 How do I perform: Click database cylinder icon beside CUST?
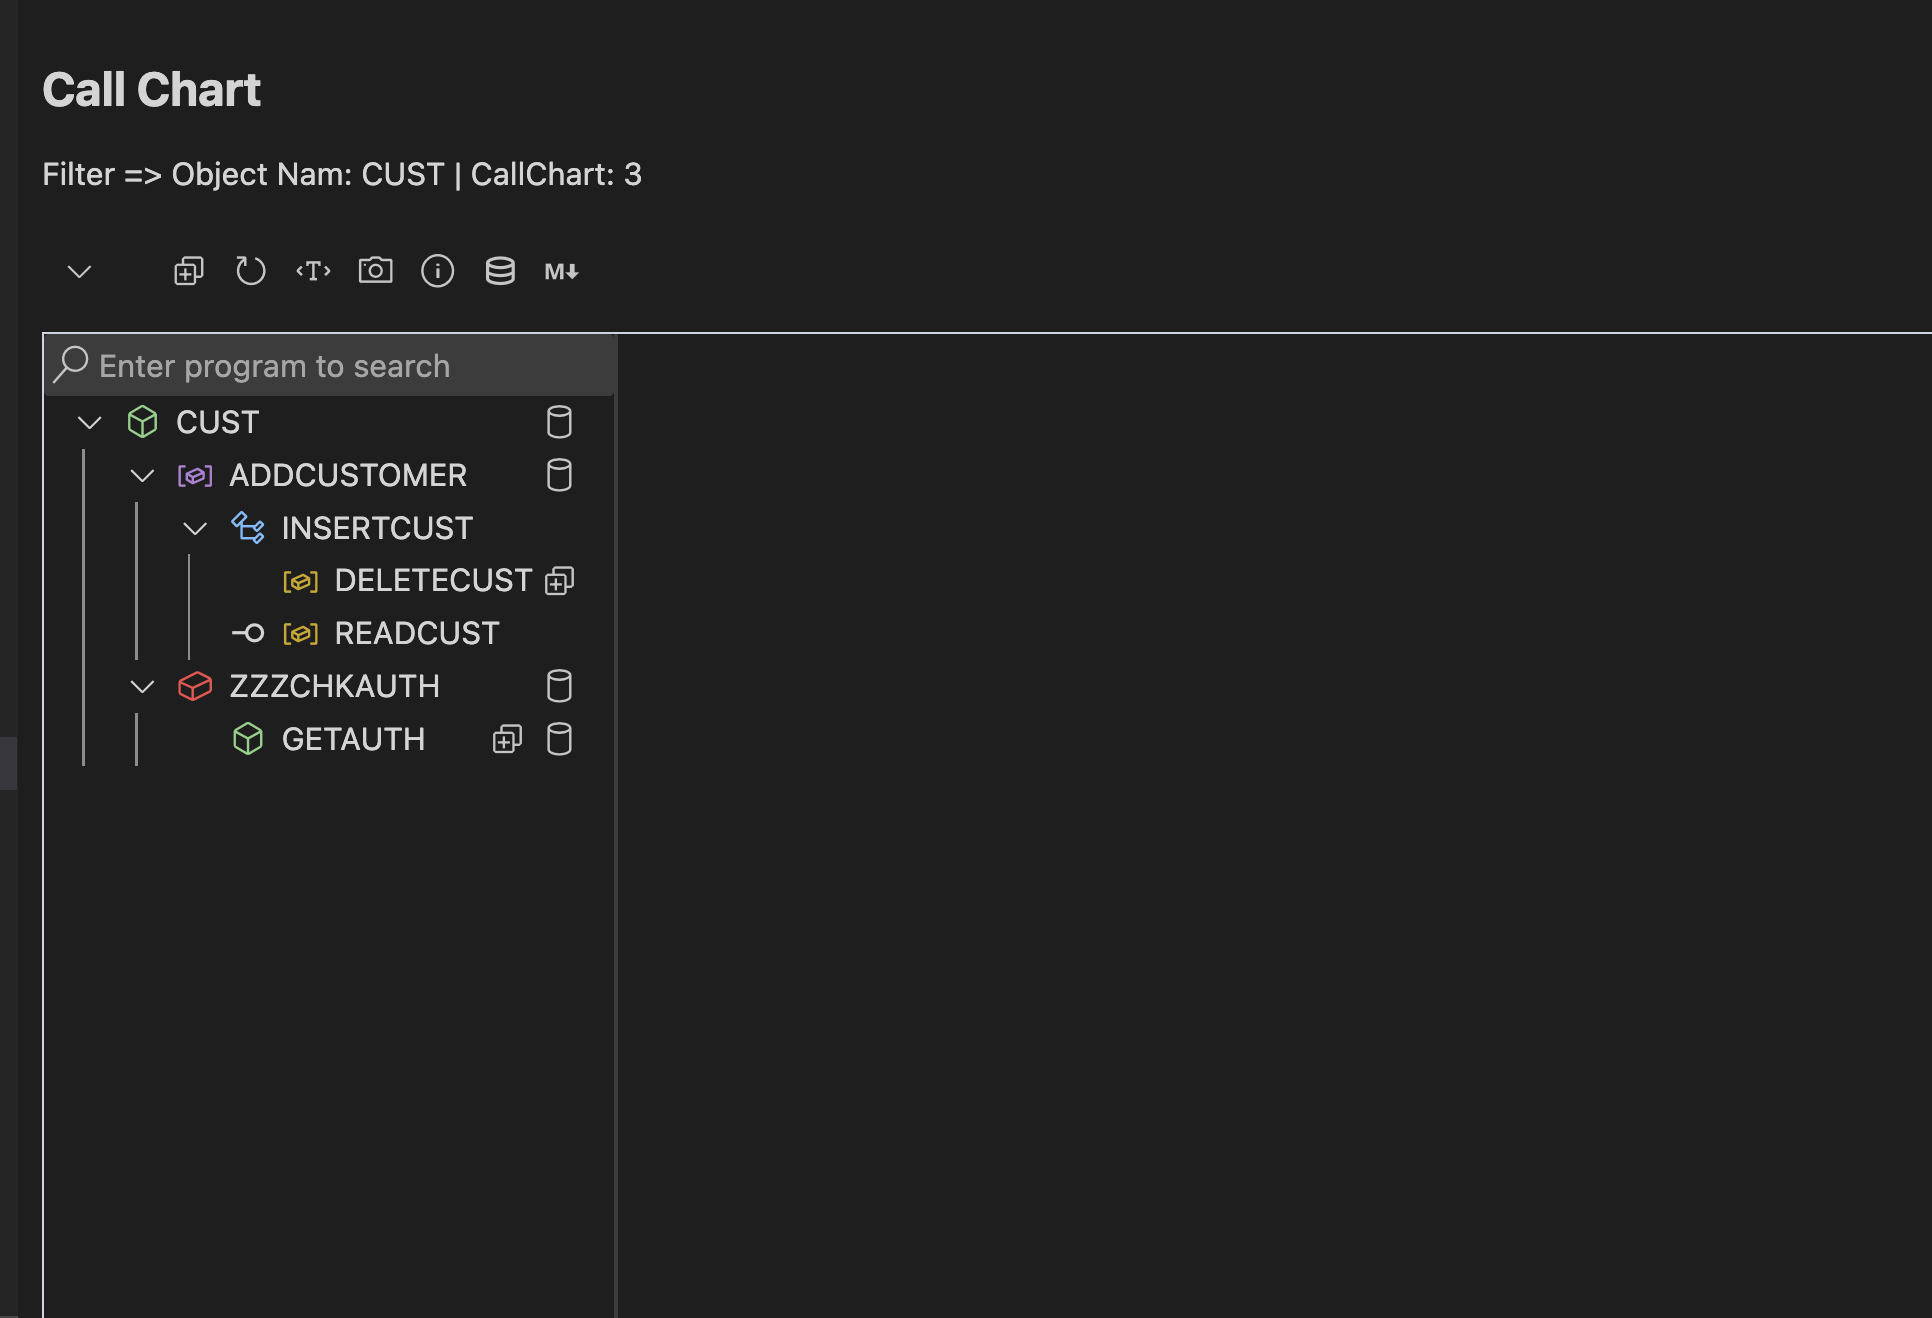coord(559,422)
